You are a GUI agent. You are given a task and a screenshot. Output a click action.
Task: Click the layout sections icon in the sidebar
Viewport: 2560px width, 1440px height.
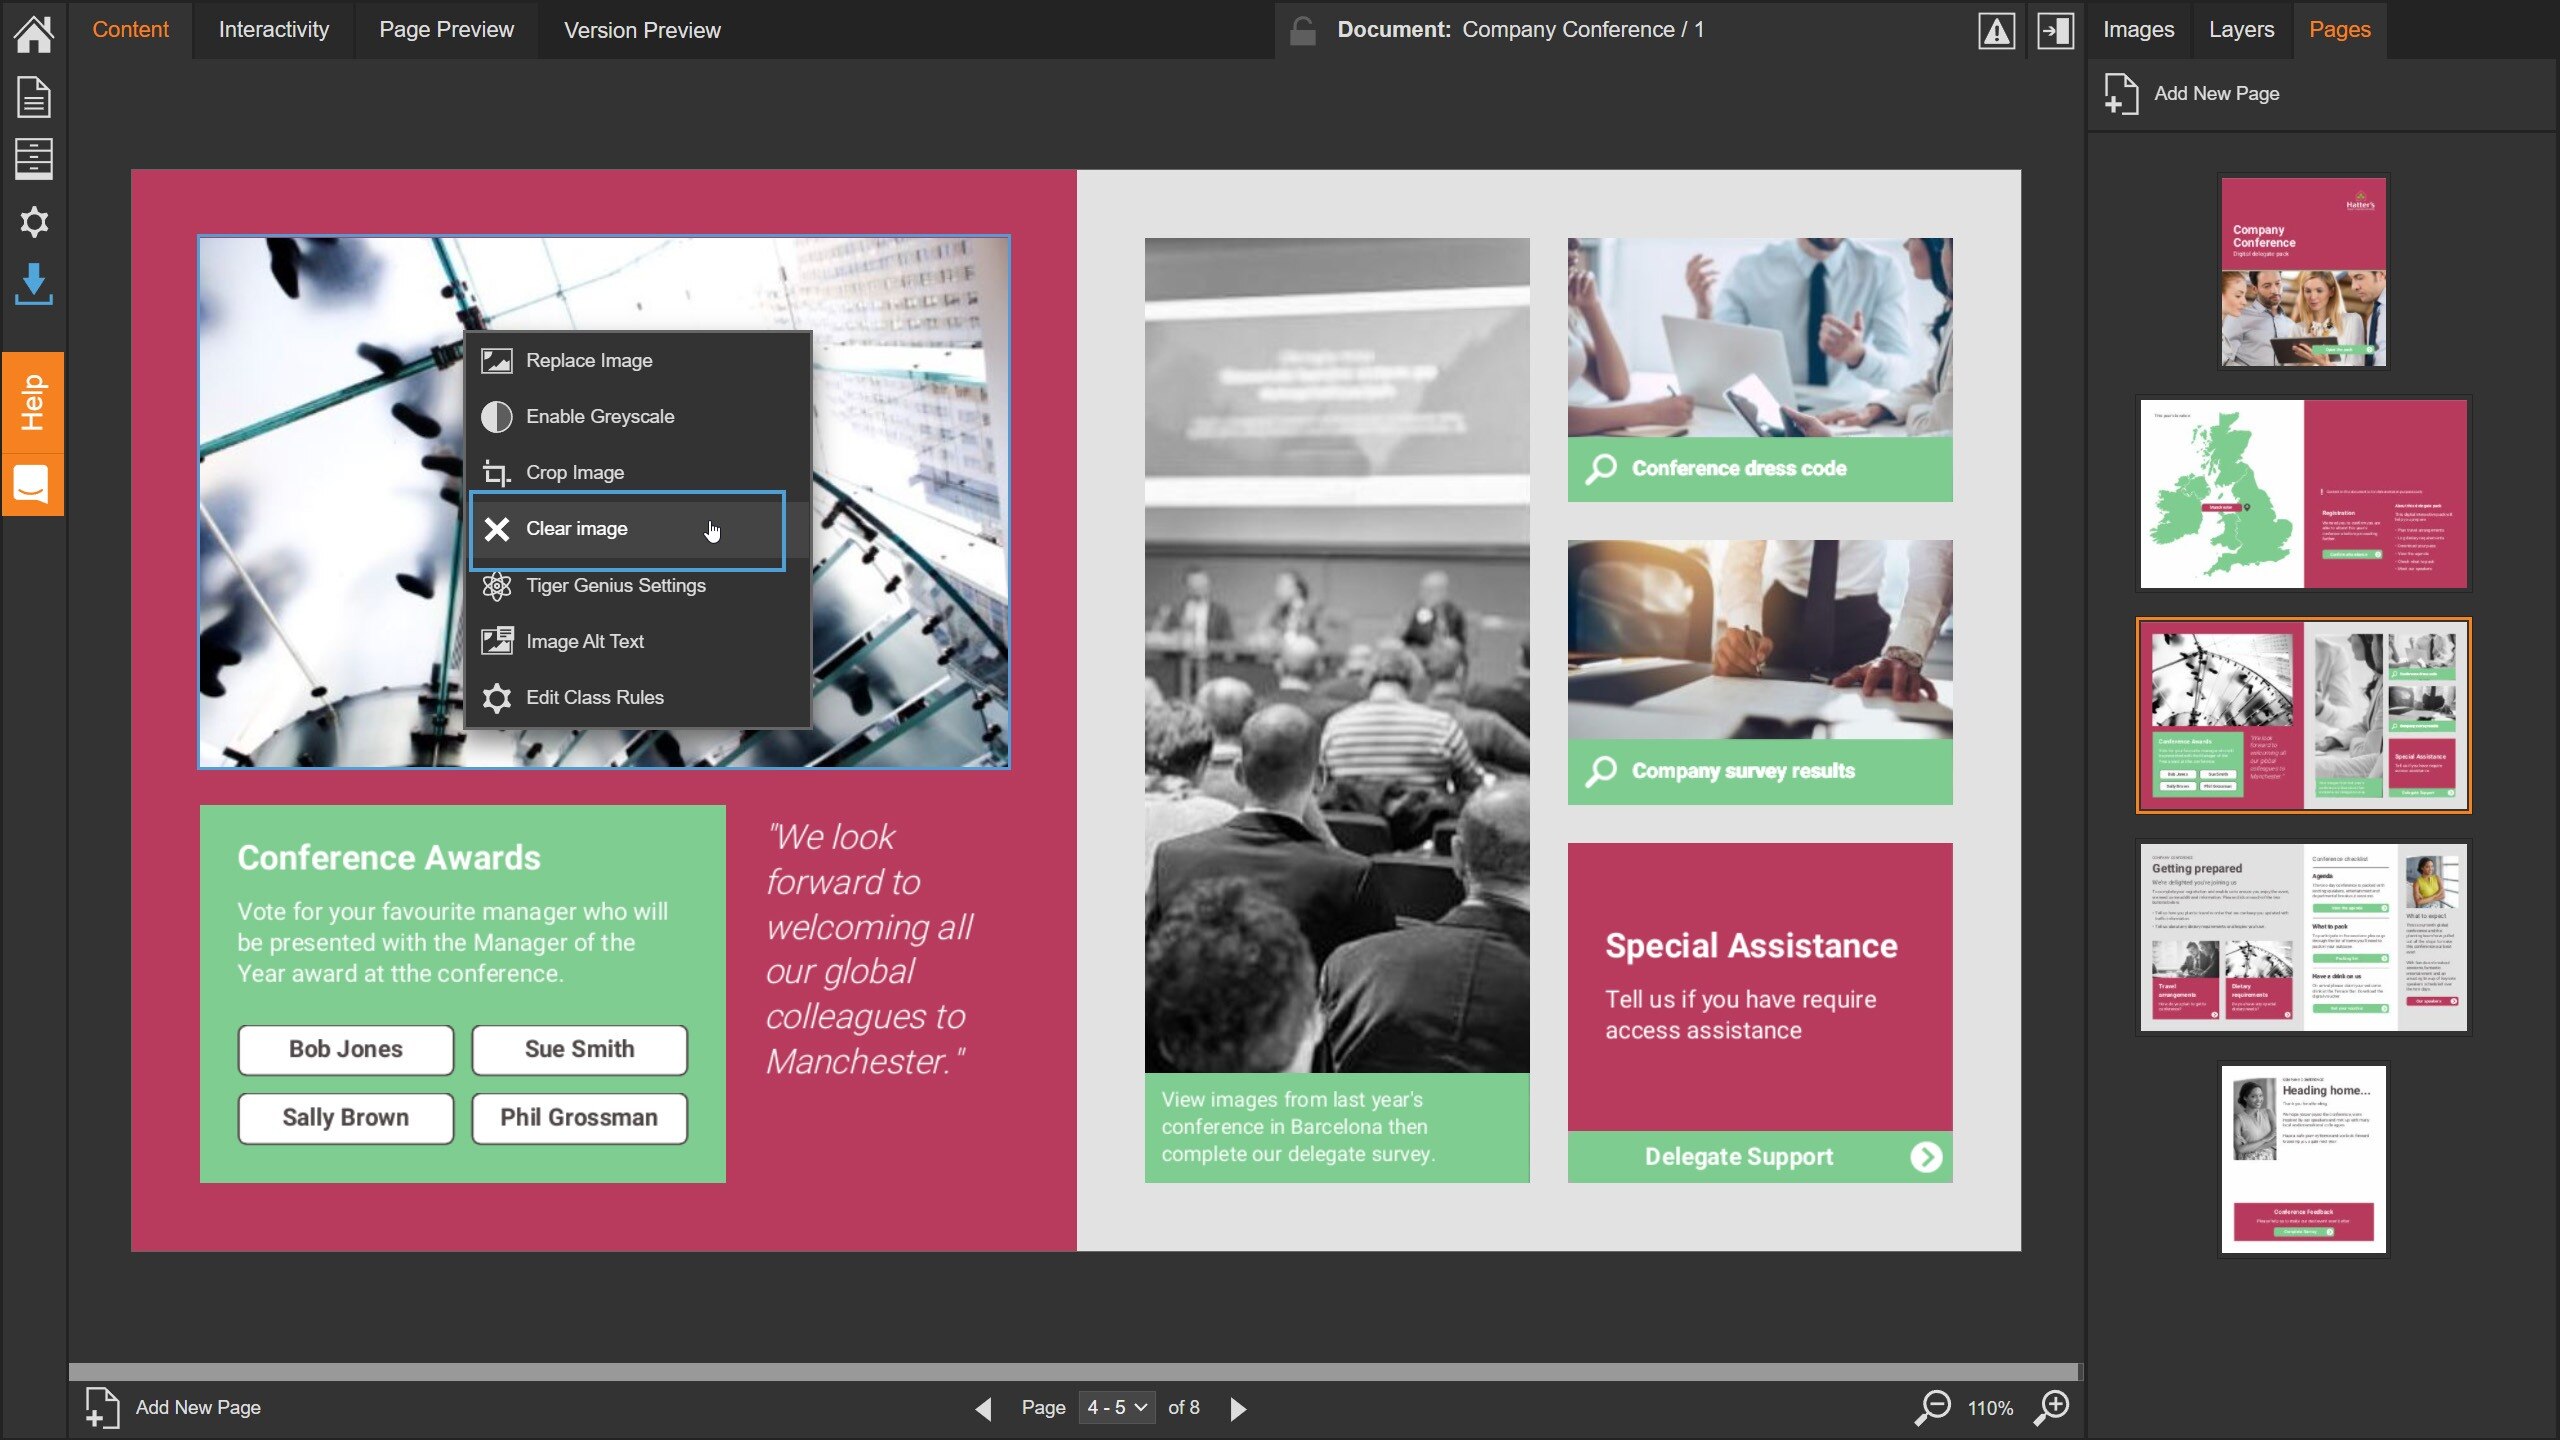pyautogui.click(x=33, y=159)
